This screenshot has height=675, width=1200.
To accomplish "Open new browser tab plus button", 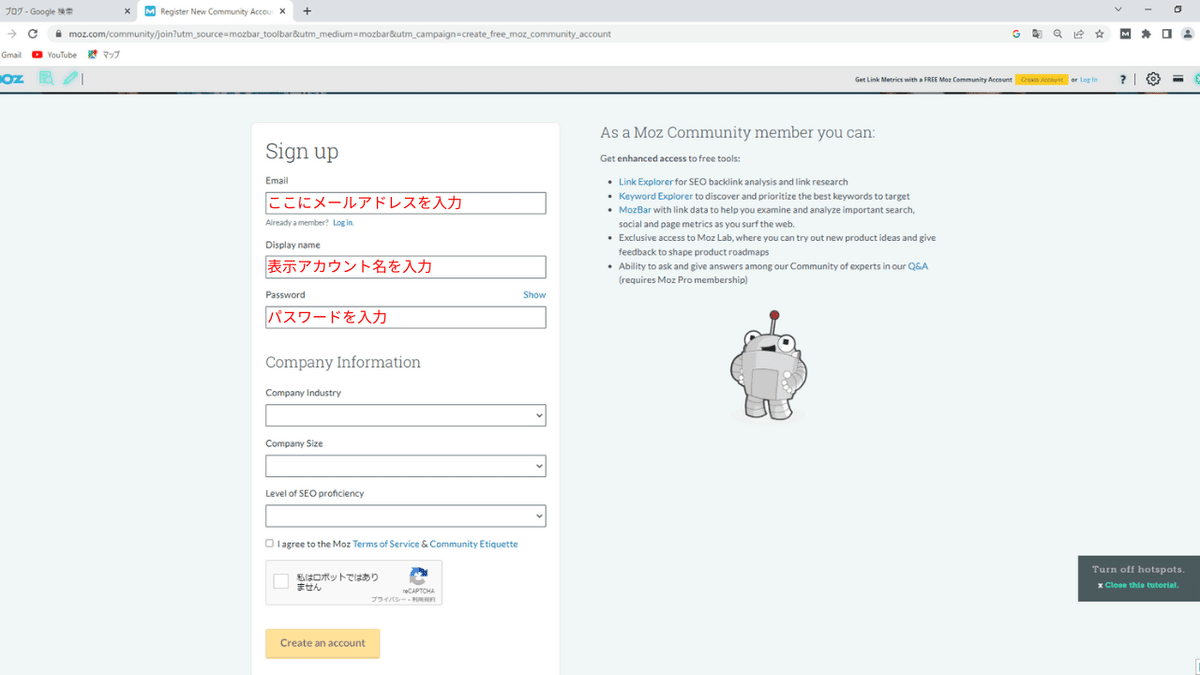I will [307, 11].
